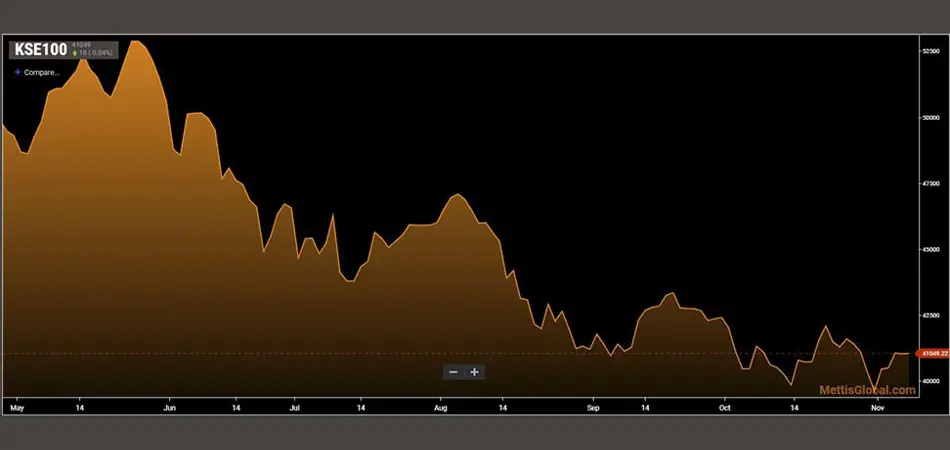Screen dimensions: 950x450
Task: Select the 41049 last price beside KSE100
Action: point(81,45)
